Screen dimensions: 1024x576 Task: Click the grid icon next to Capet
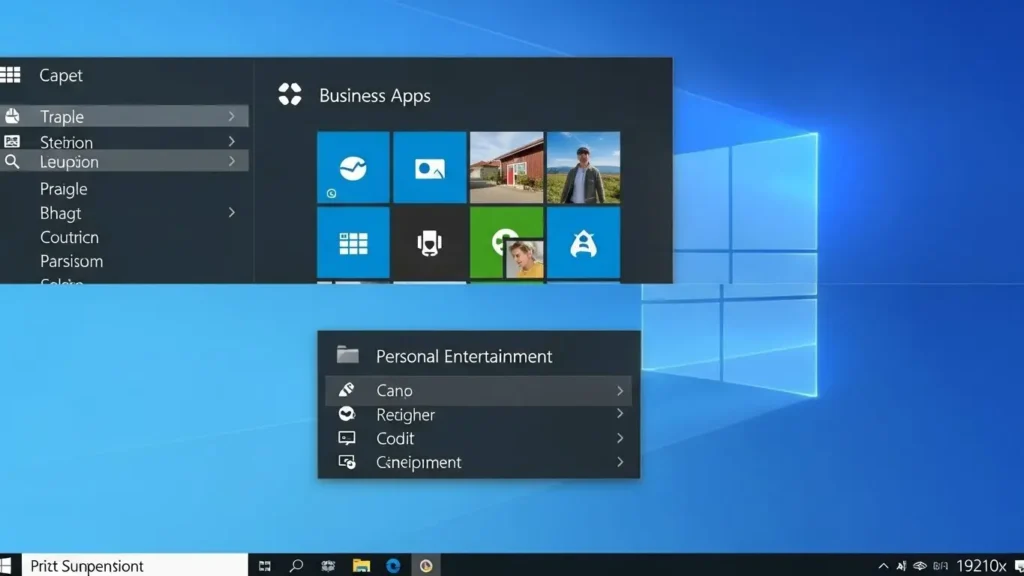(x=11, y=75)
